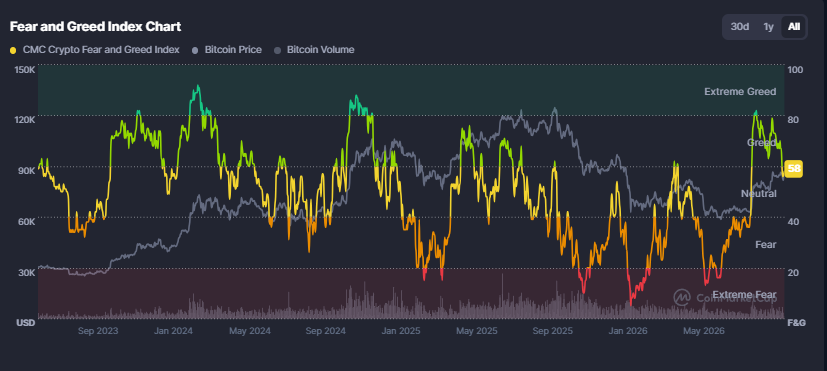Click the Fear zone label
The image size is (827, 371).
766,245
